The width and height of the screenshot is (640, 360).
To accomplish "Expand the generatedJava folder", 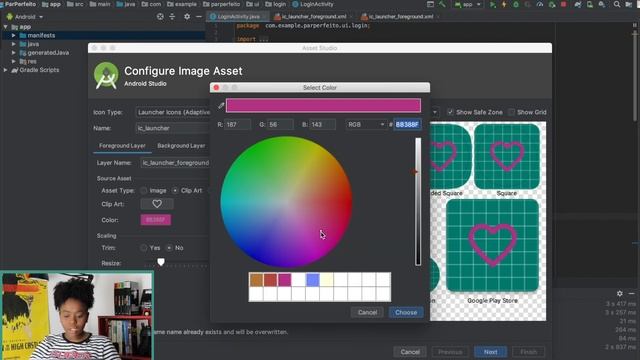I will [x=13, y=53].
